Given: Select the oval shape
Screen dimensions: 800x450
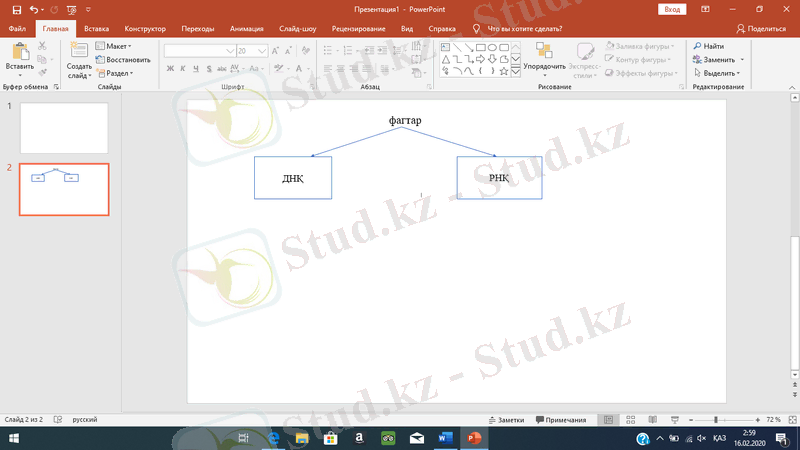Looking at the screenshot, I should (x=492, y=47).
